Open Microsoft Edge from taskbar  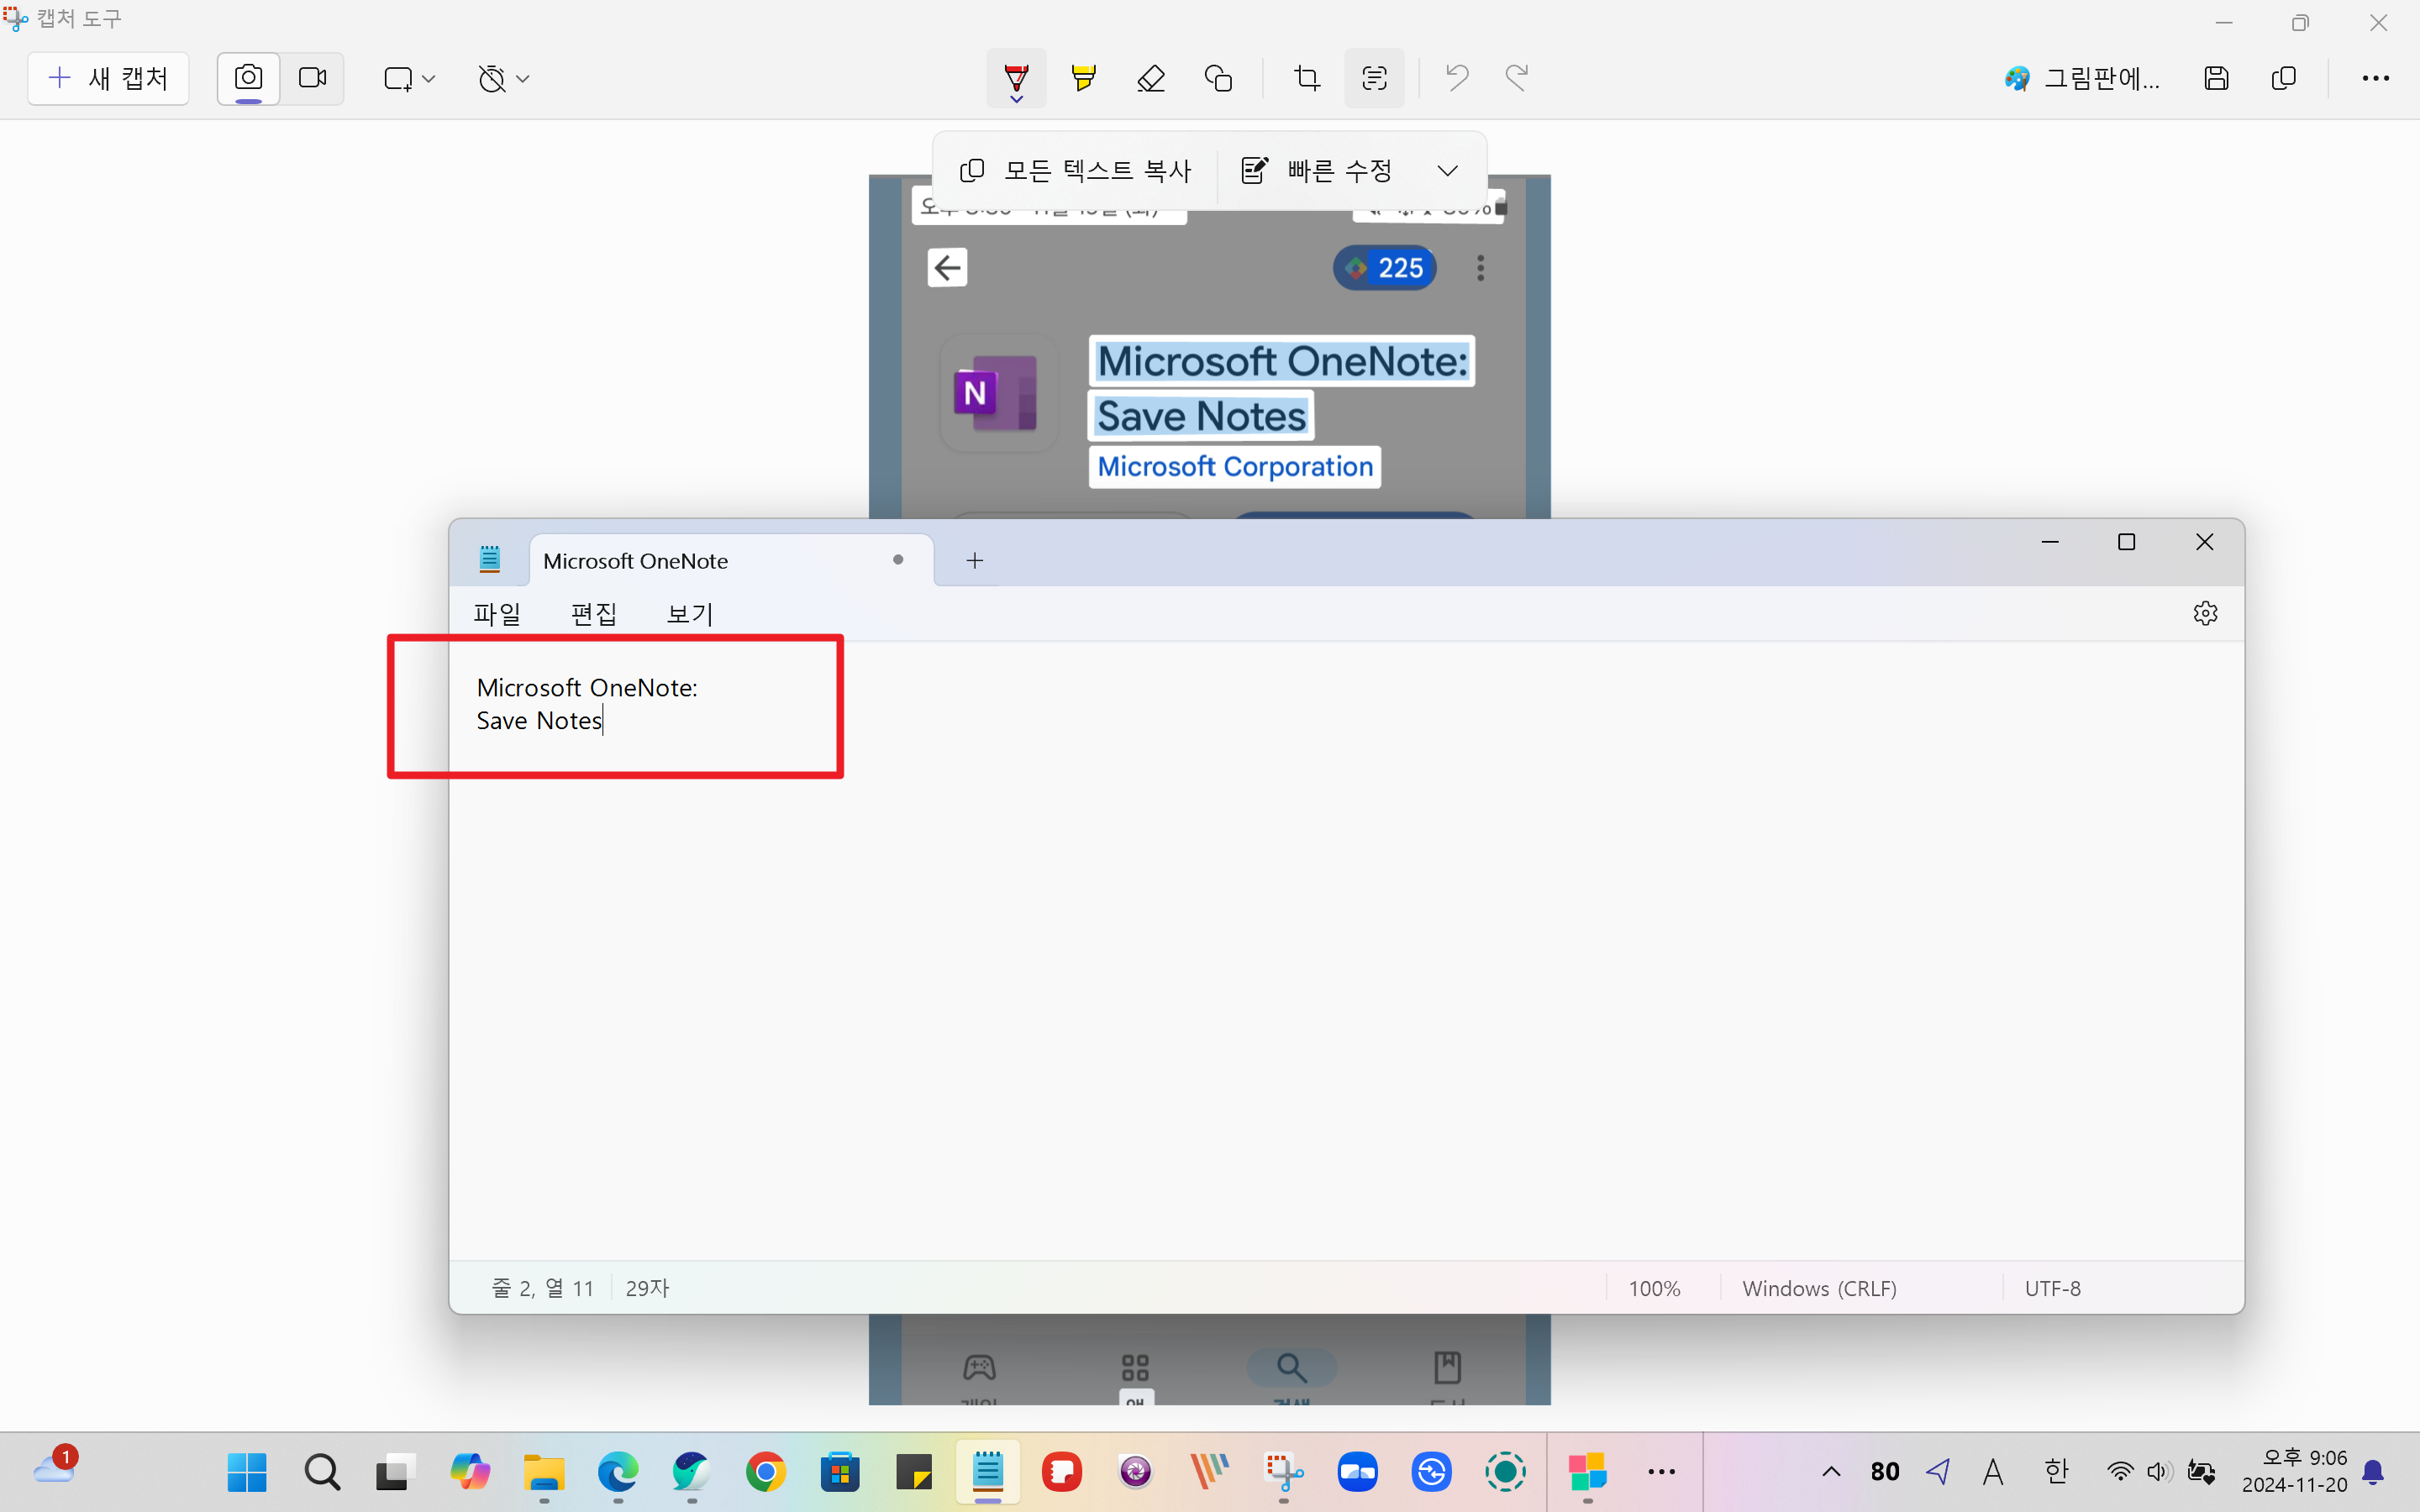click(x=617, y=1472)
